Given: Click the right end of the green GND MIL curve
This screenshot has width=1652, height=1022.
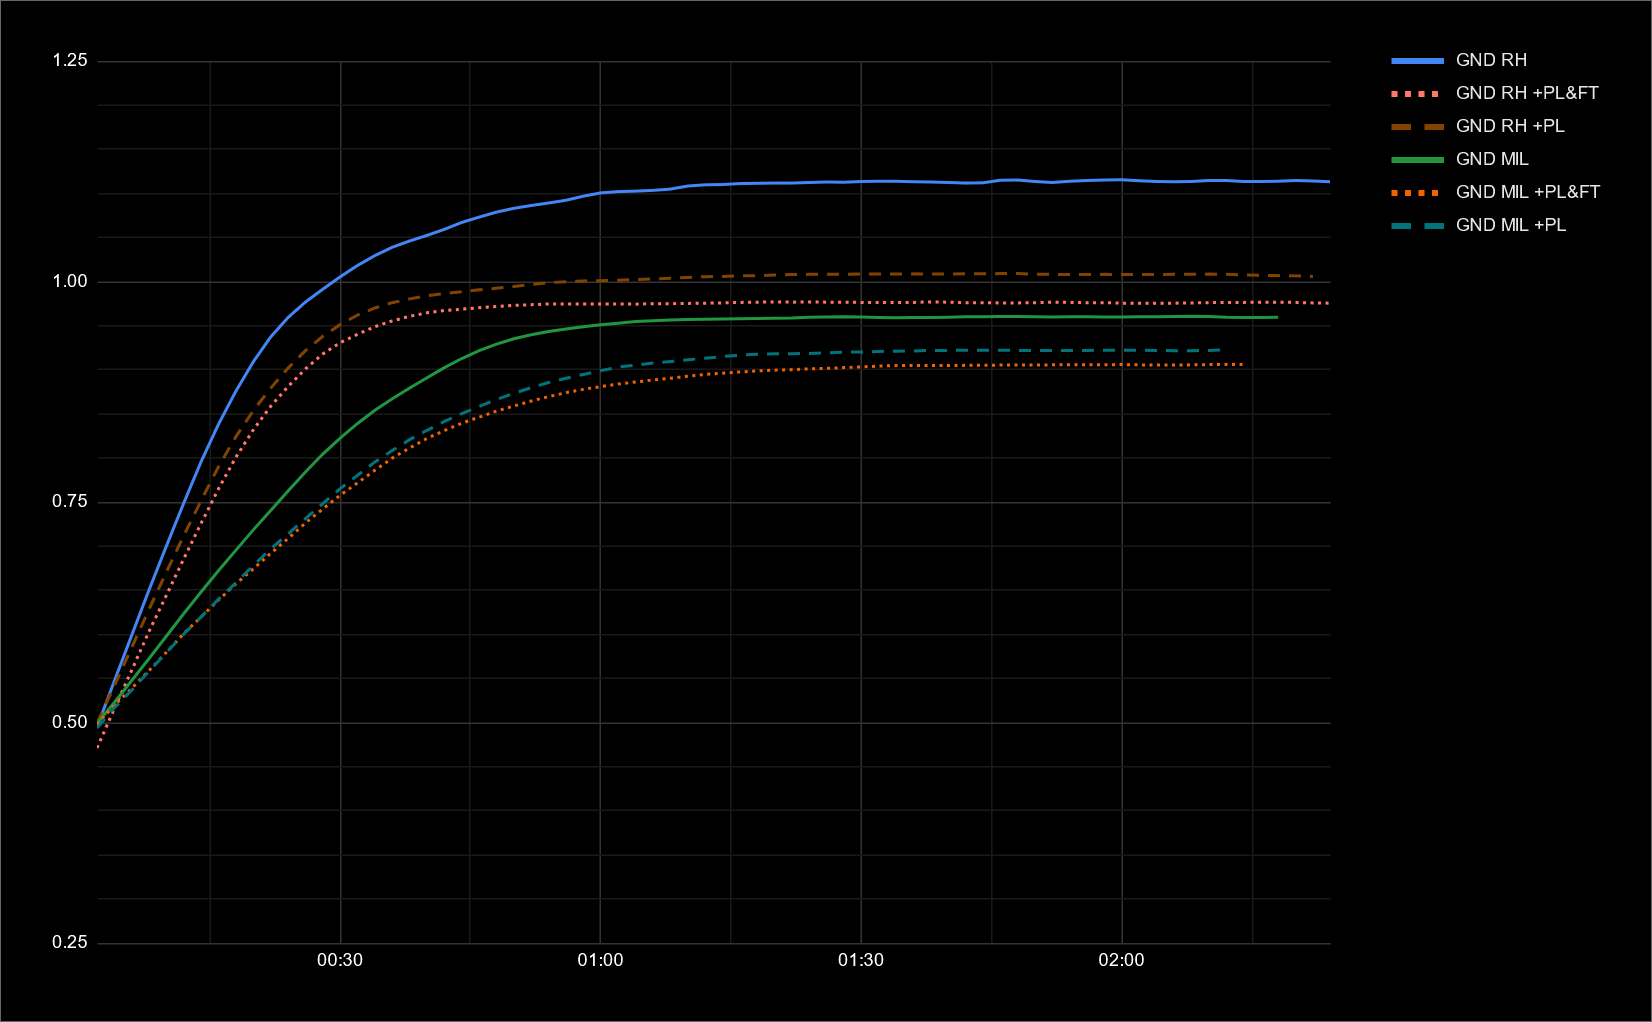Looking at the screenshot, I should (x=1276, y=318).
